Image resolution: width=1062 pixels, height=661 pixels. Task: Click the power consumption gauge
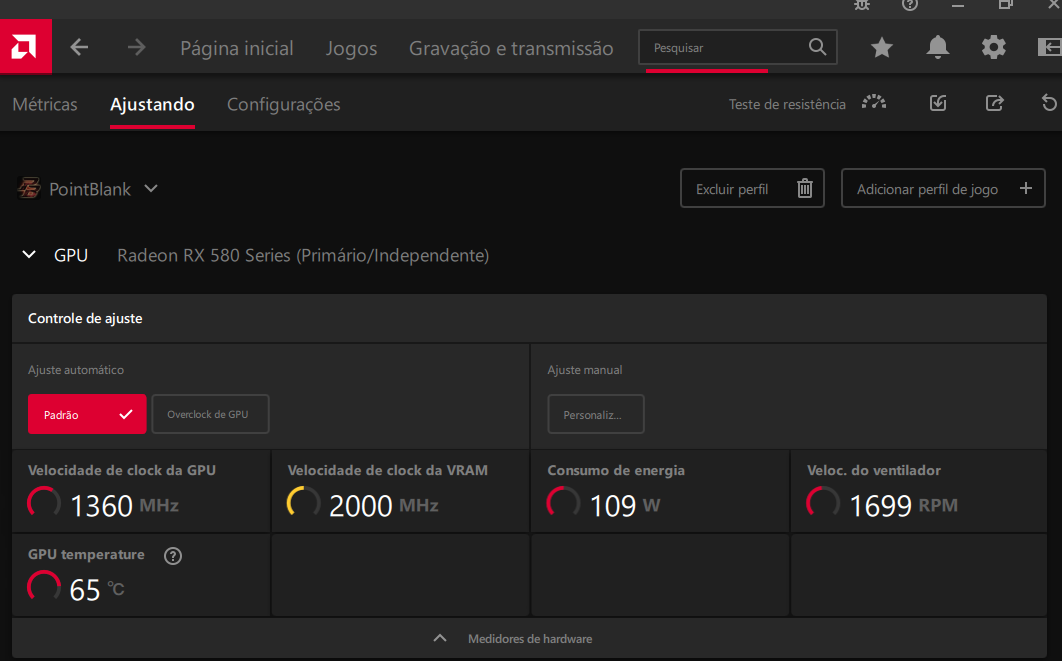564,503
